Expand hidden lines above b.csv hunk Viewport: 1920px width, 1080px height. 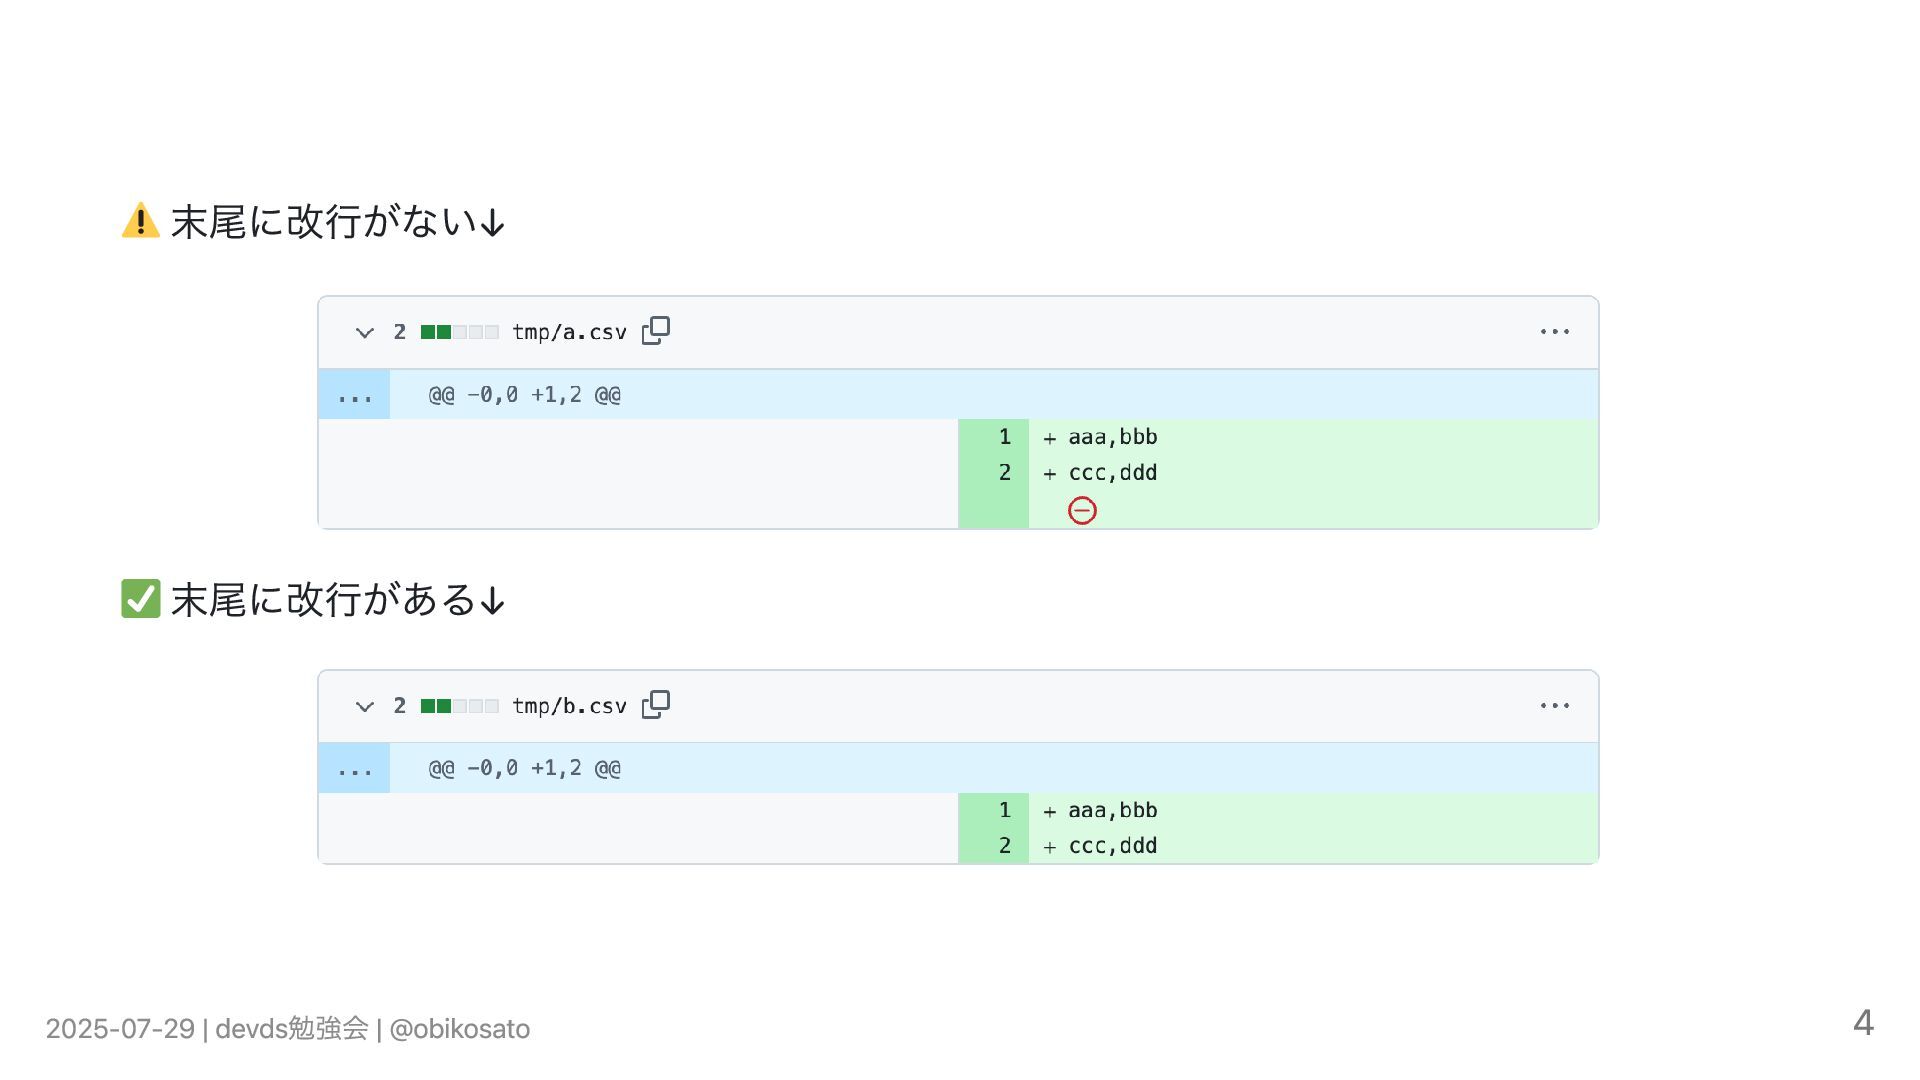(x=354, y=768)
